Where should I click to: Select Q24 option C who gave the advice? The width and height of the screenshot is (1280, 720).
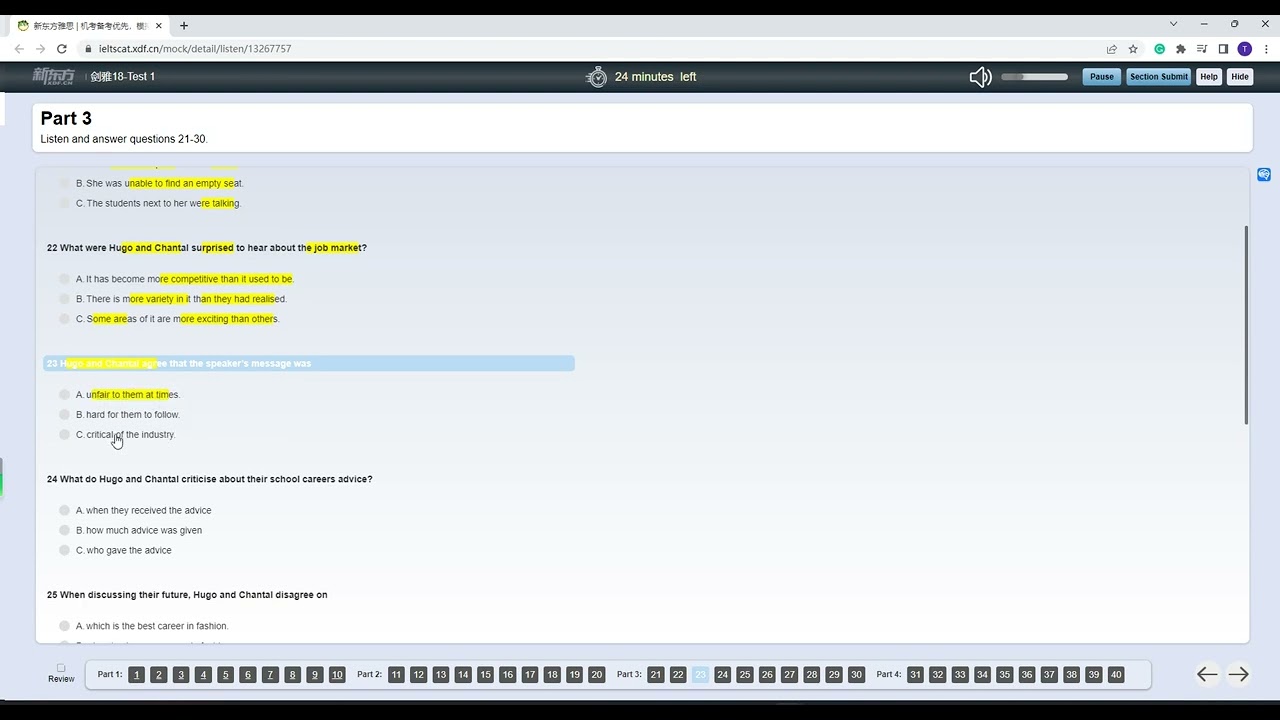[64, 550]
